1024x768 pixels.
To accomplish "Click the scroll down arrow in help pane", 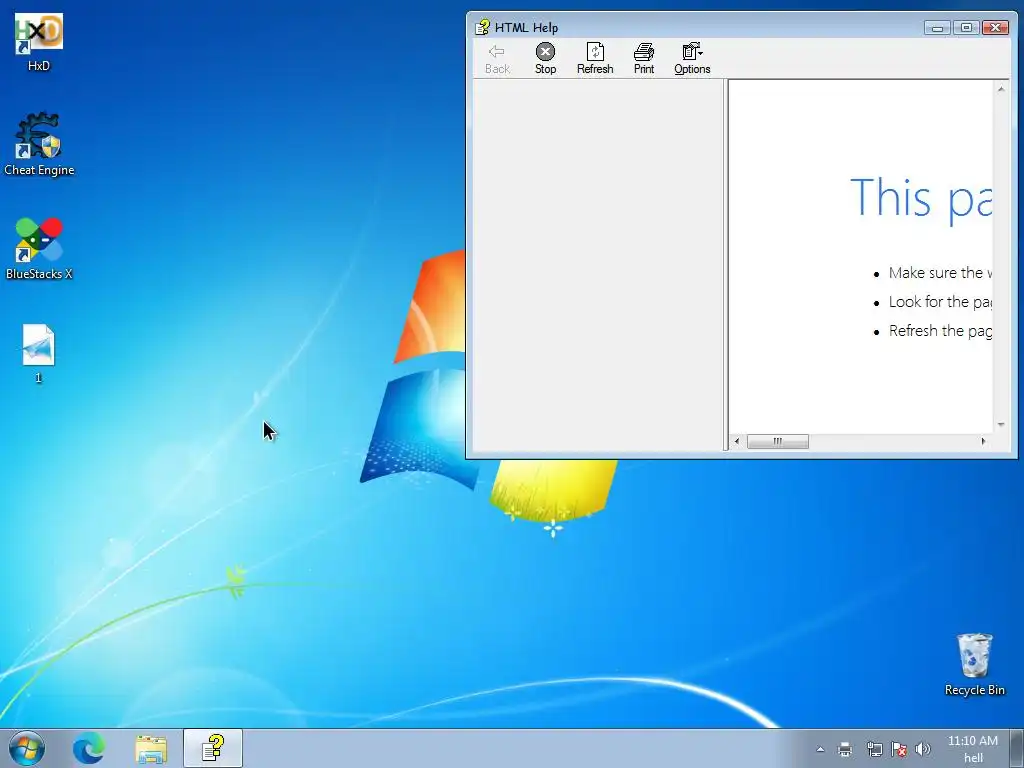I will (x=1000, y=424).
